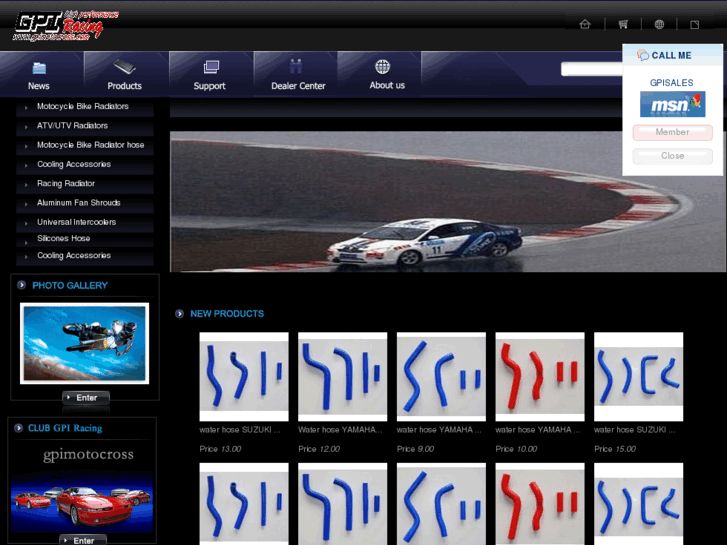Expand Motocycle Bike Radiator hose arrow

click(x=26, y=146)
